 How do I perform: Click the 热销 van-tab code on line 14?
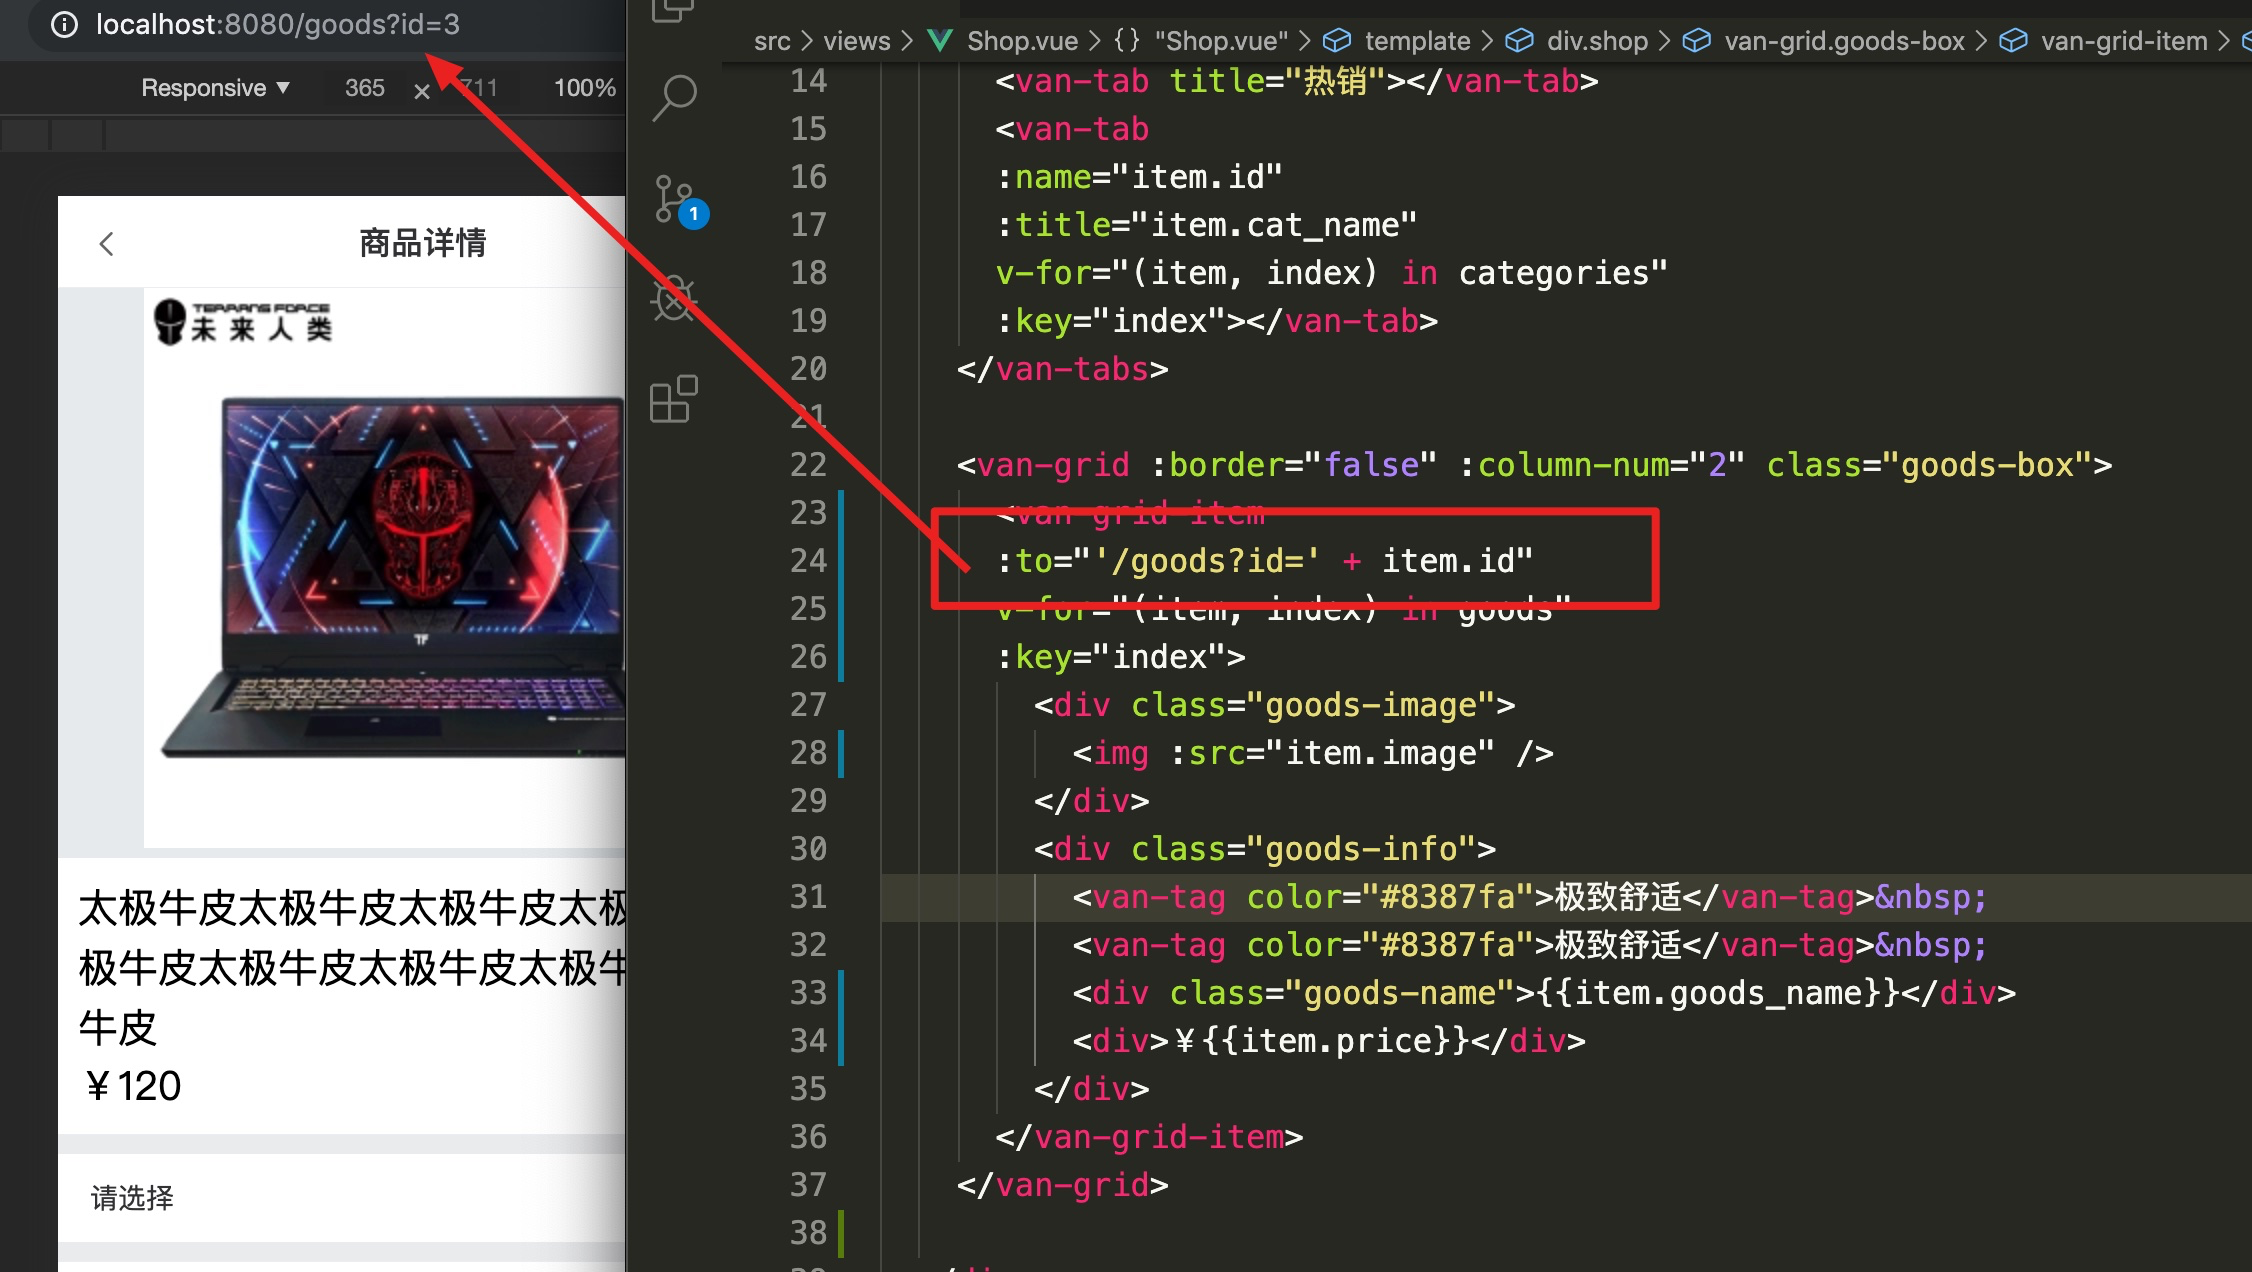coord(1297,81)
